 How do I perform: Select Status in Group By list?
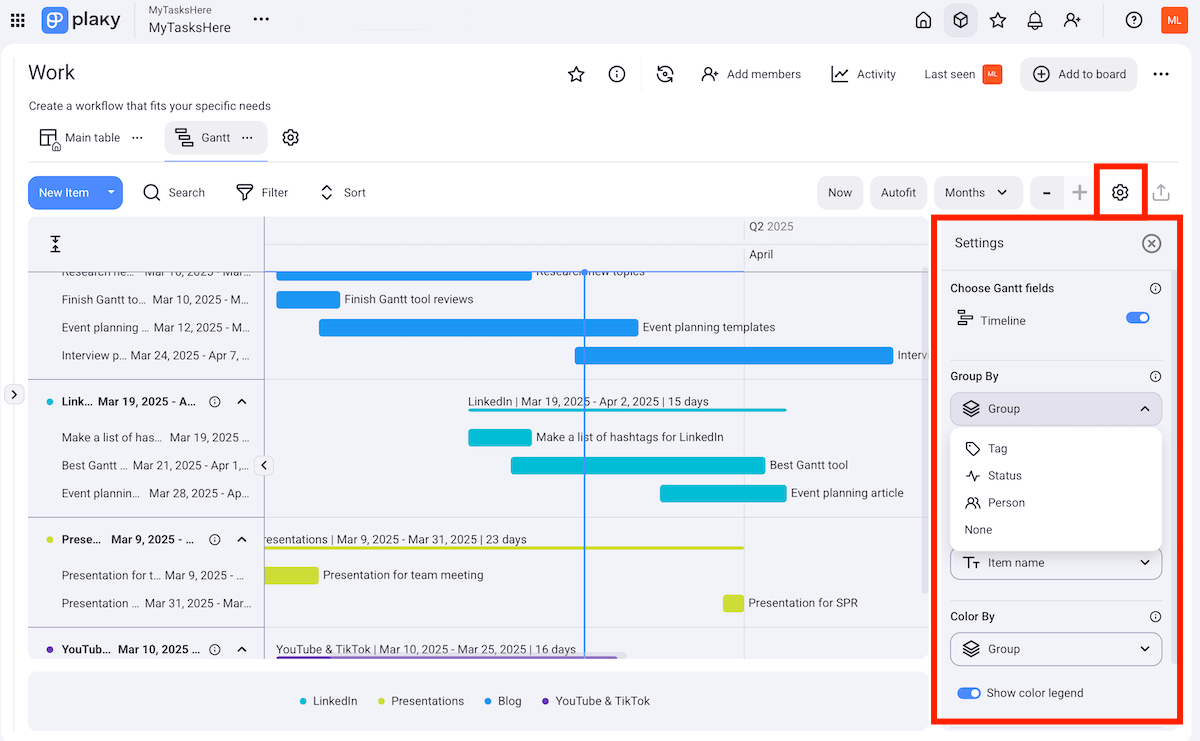pos(1004,476)
